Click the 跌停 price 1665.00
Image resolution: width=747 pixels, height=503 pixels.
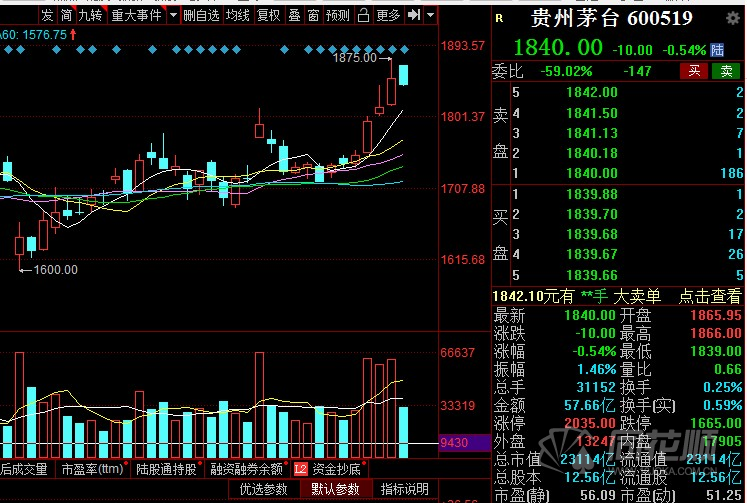click(x=716, y=423)
